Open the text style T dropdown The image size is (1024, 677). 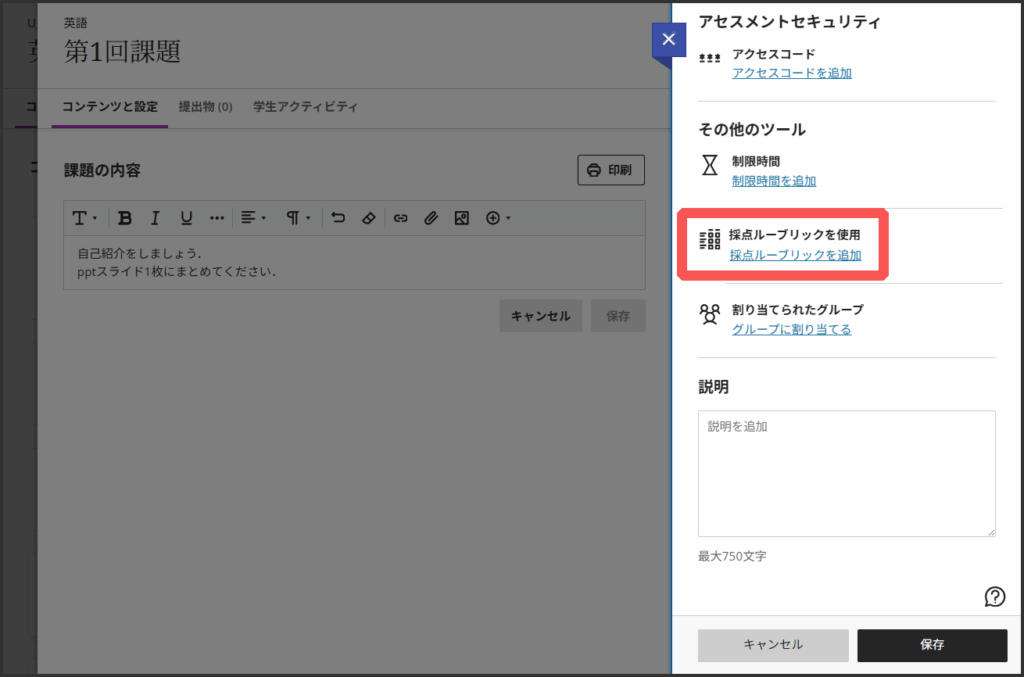[84, 218]
